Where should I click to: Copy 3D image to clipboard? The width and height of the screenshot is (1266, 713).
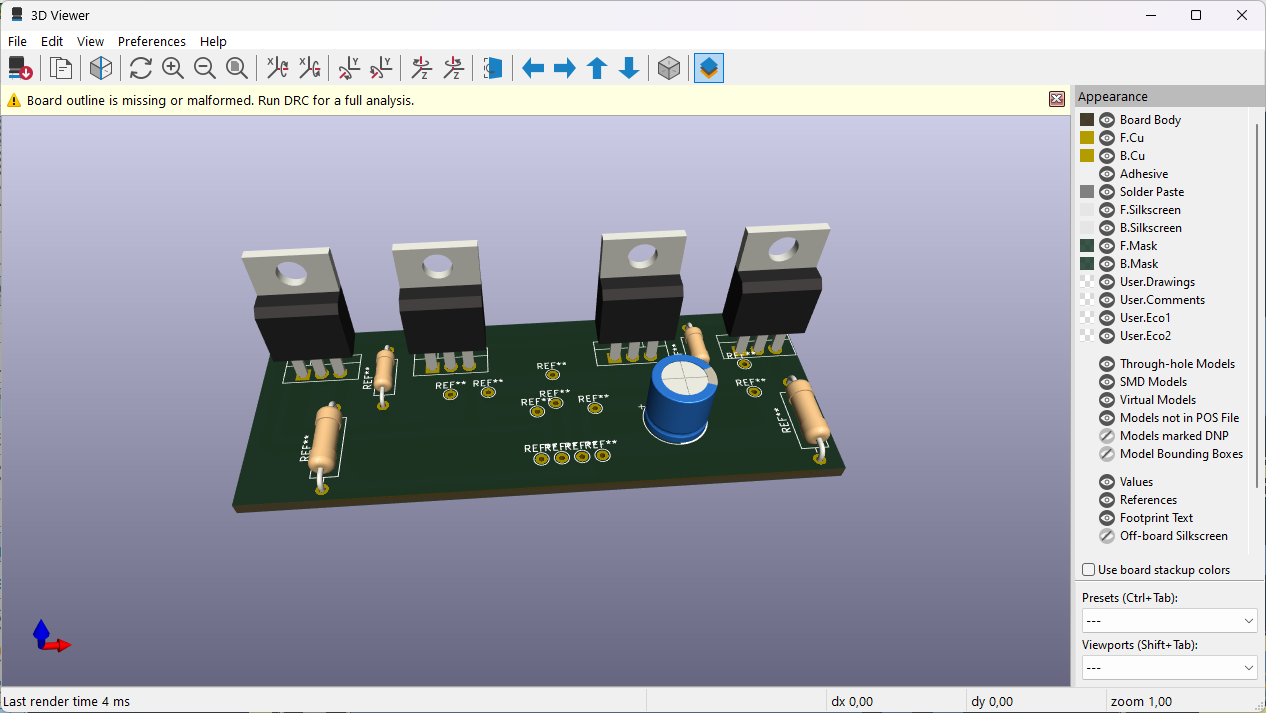click(61, 68)
